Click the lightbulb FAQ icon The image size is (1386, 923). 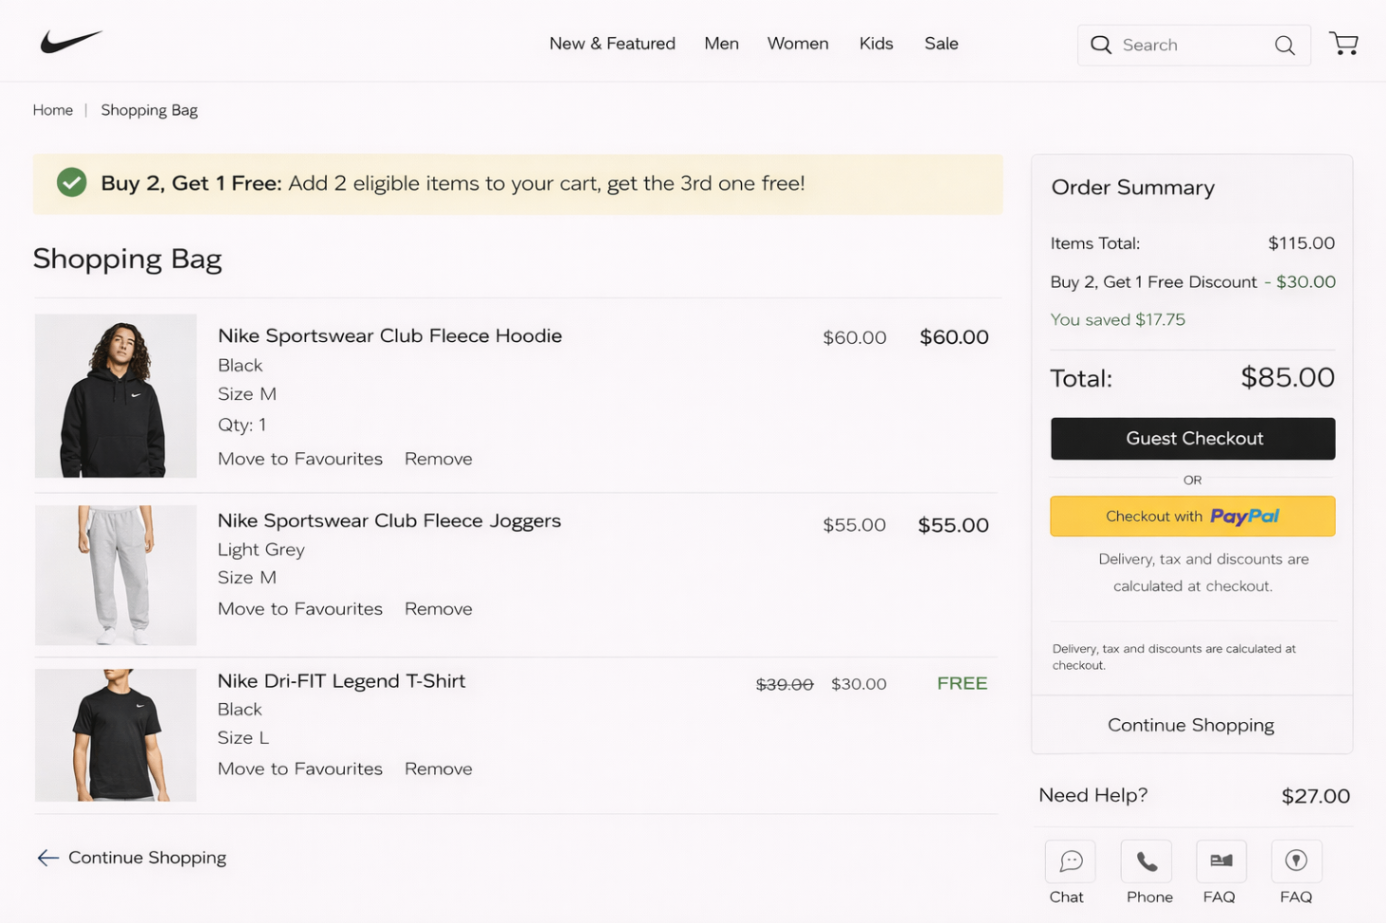(1296, 860)
